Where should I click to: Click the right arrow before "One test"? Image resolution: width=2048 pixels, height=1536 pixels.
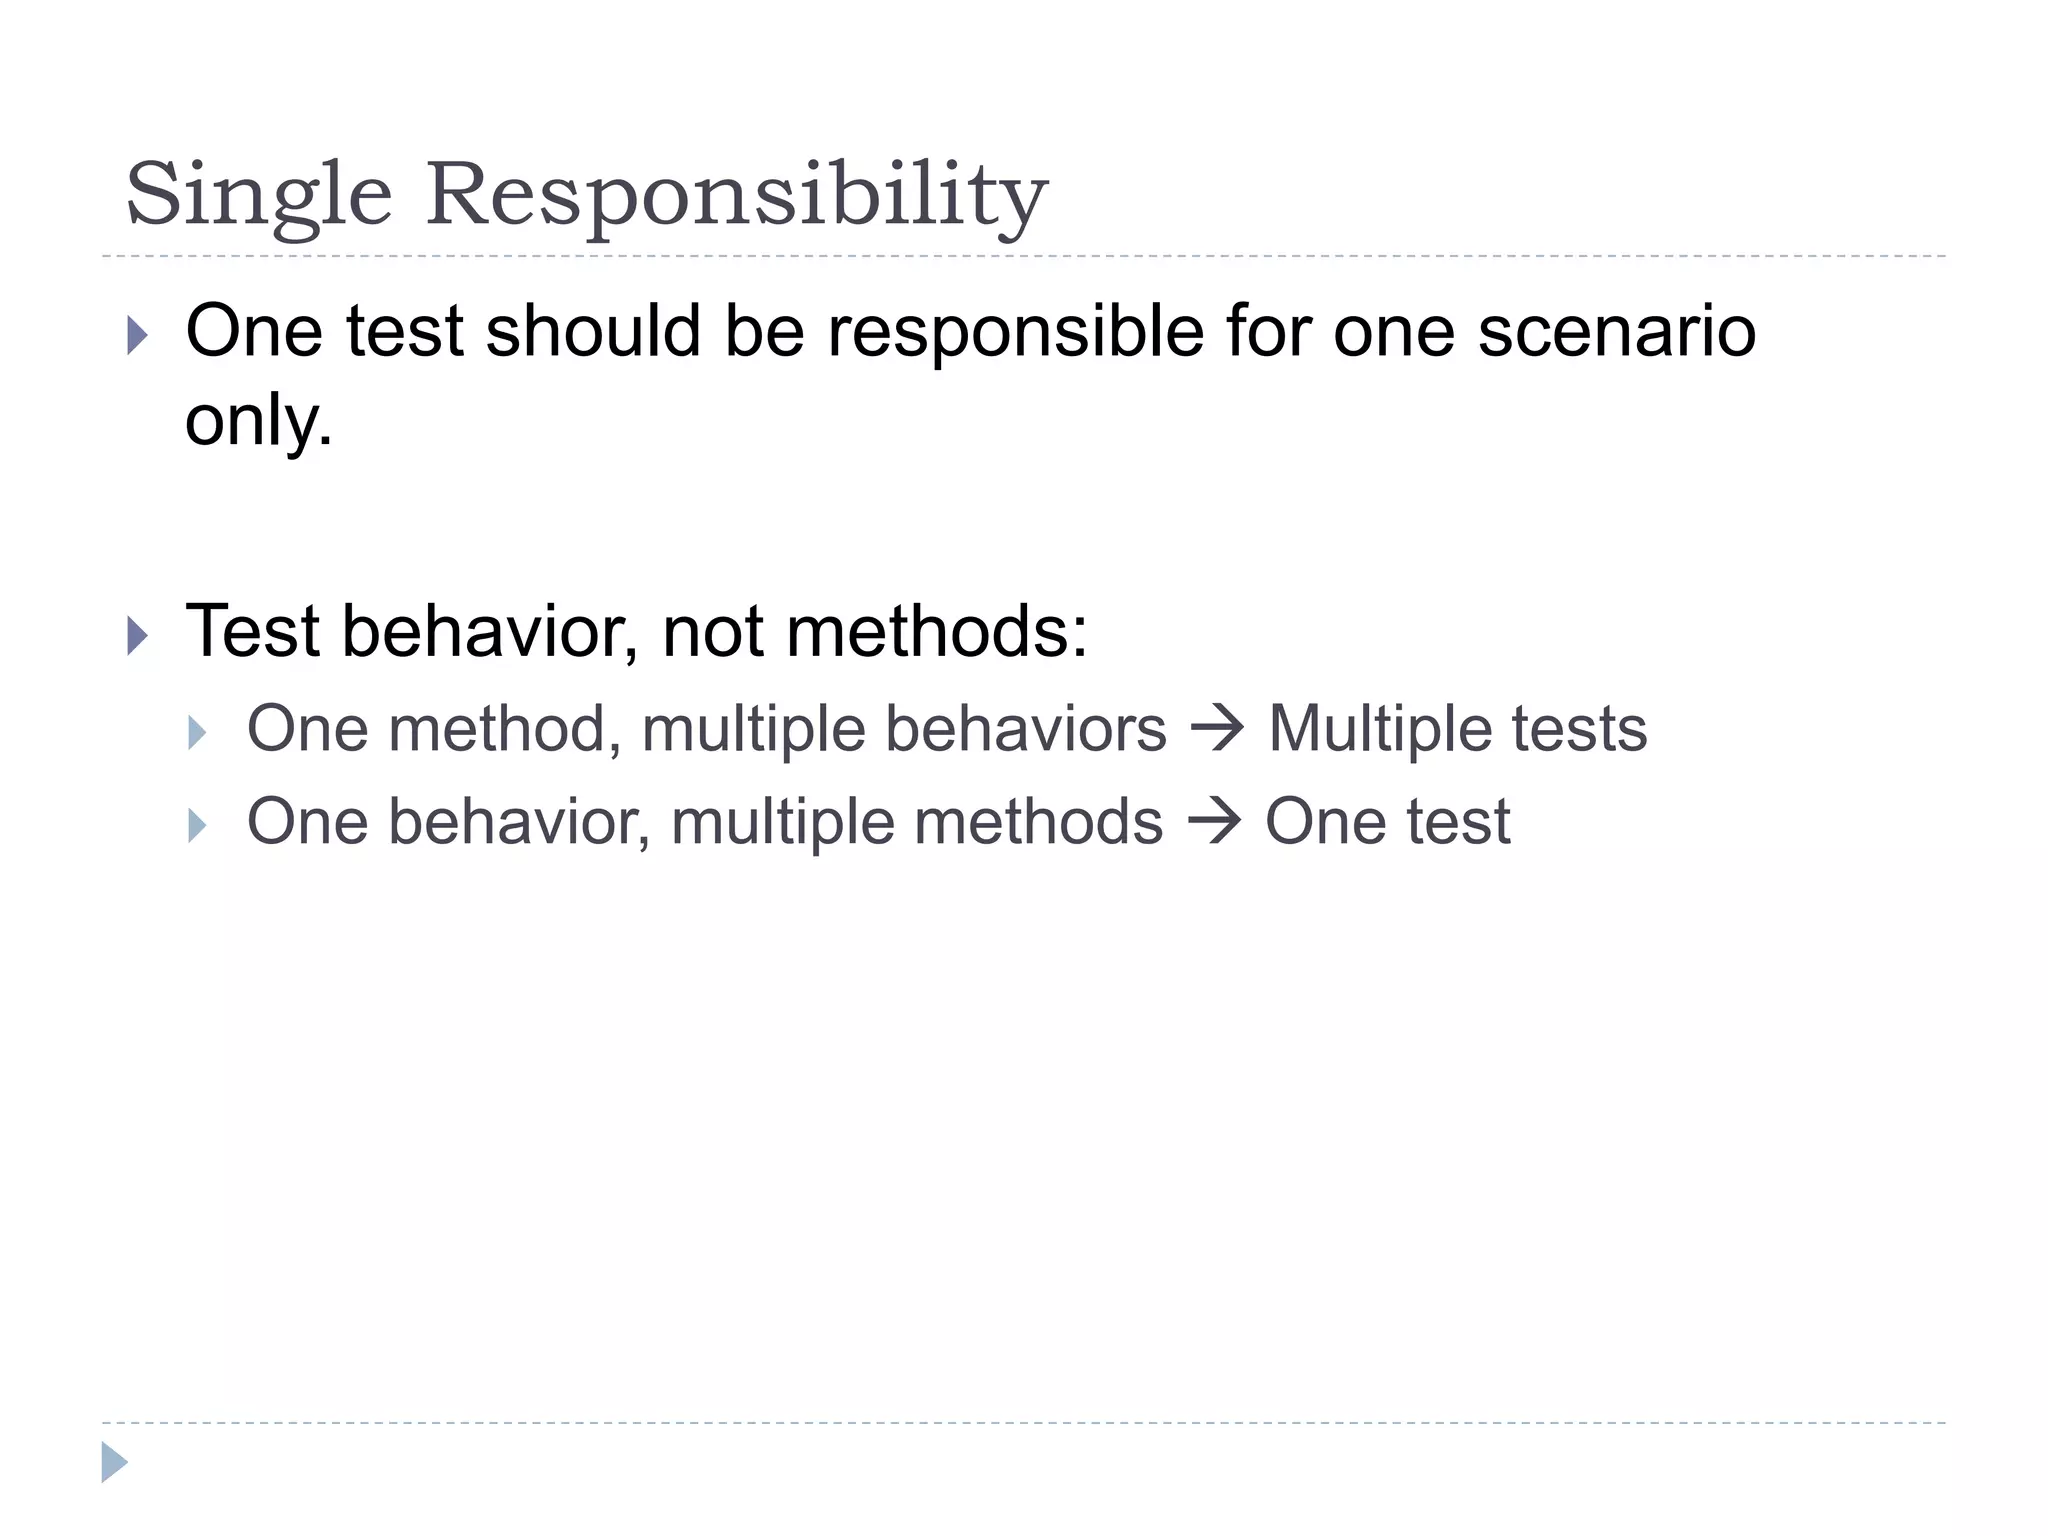click(x=1214, y=822)
